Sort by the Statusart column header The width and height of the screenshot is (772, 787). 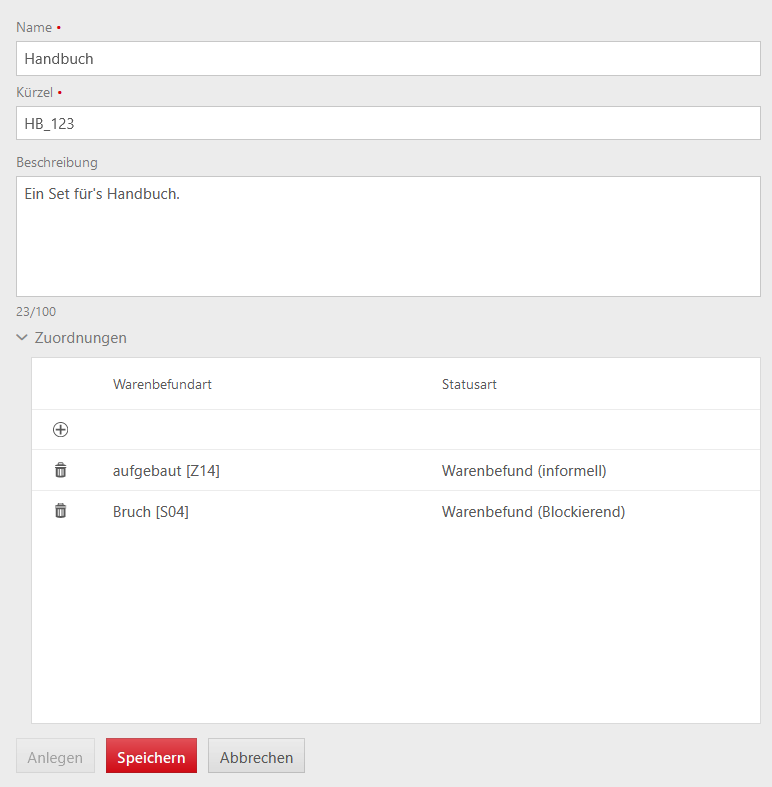469,384
